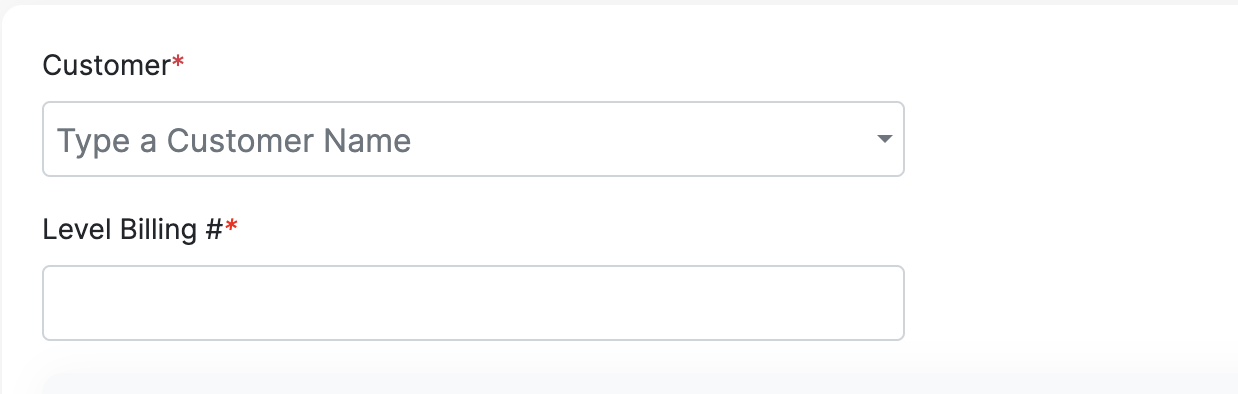Click the required marker after Customer label
Screen dimensions: 1238x394
click(179, 63)
